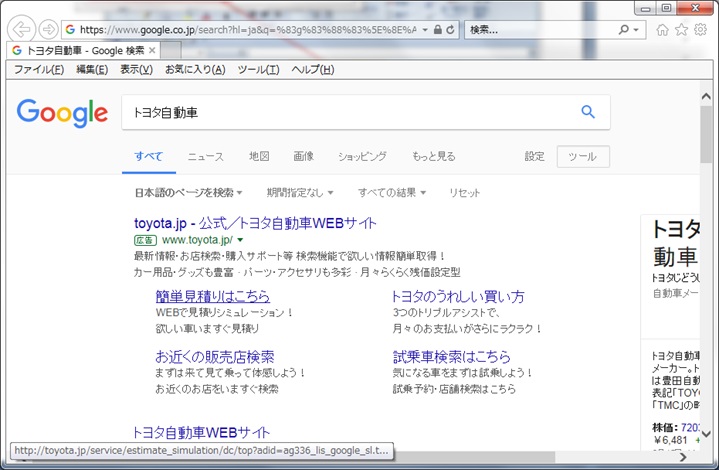
Task: Click the Home icon
Action: (x=662, y=30)
